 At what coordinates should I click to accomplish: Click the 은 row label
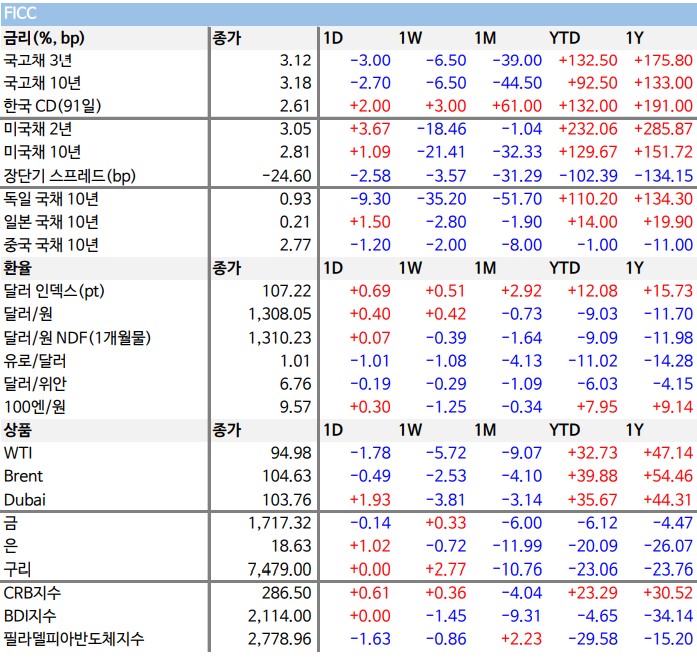10,546
